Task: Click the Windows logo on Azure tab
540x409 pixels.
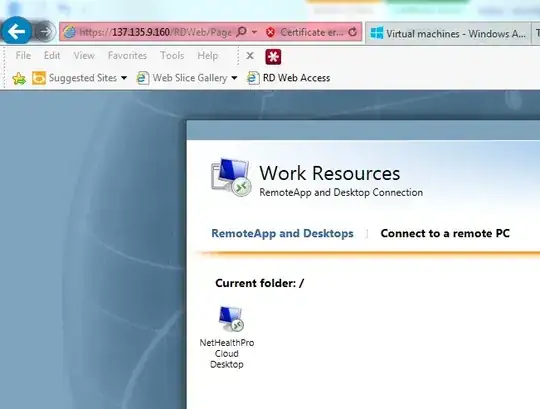Action: [x=376, y=33]
